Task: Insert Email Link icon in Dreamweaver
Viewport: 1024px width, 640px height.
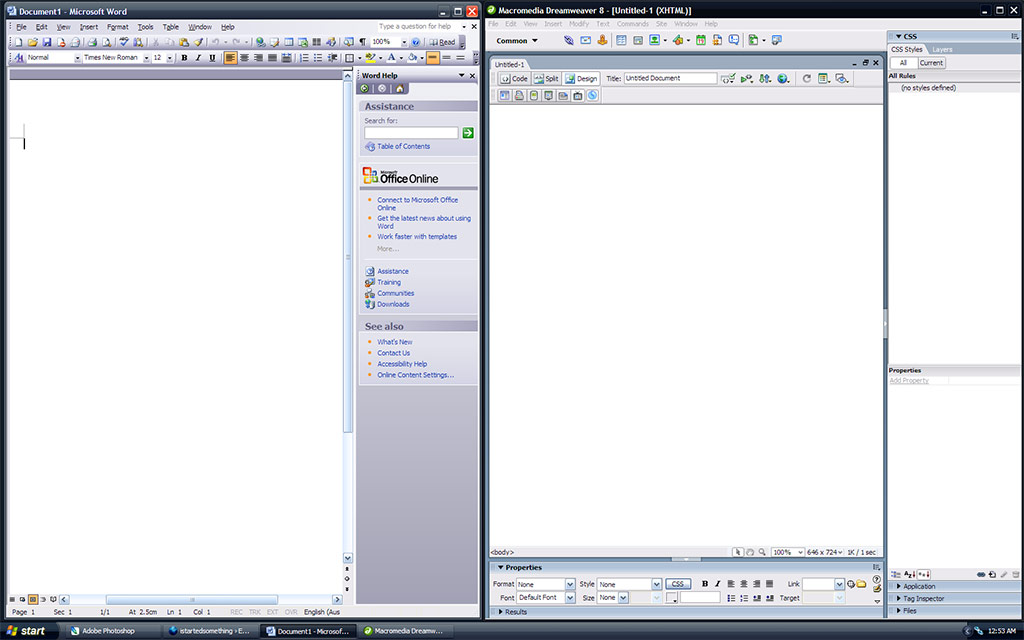Action: 586,40
